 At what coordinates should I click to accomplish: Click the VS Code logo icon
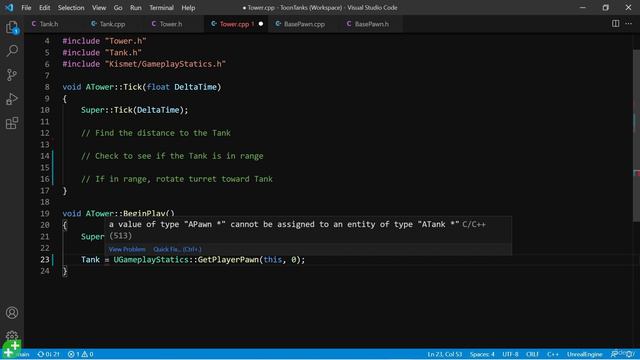[9, 7]
